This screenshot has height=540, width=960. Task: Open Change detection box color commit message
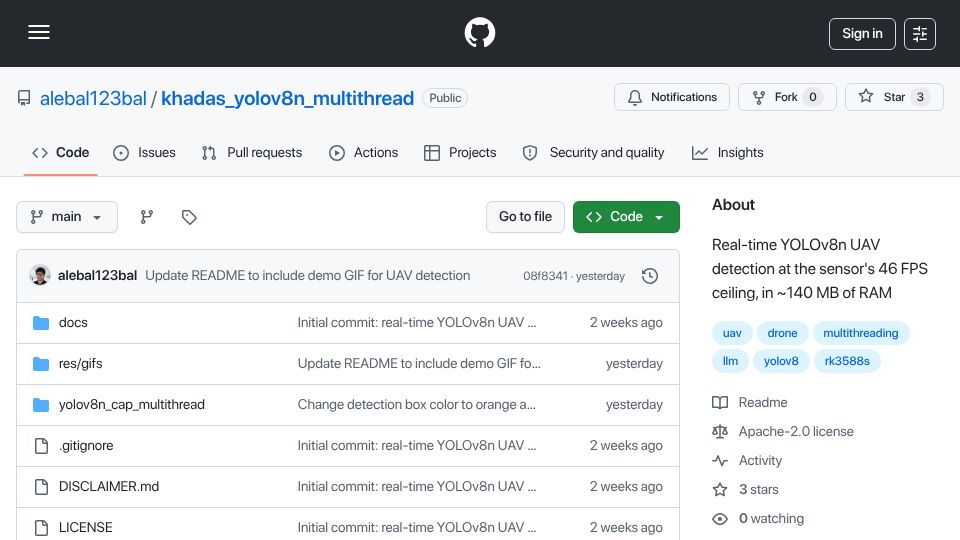[417, 405]
